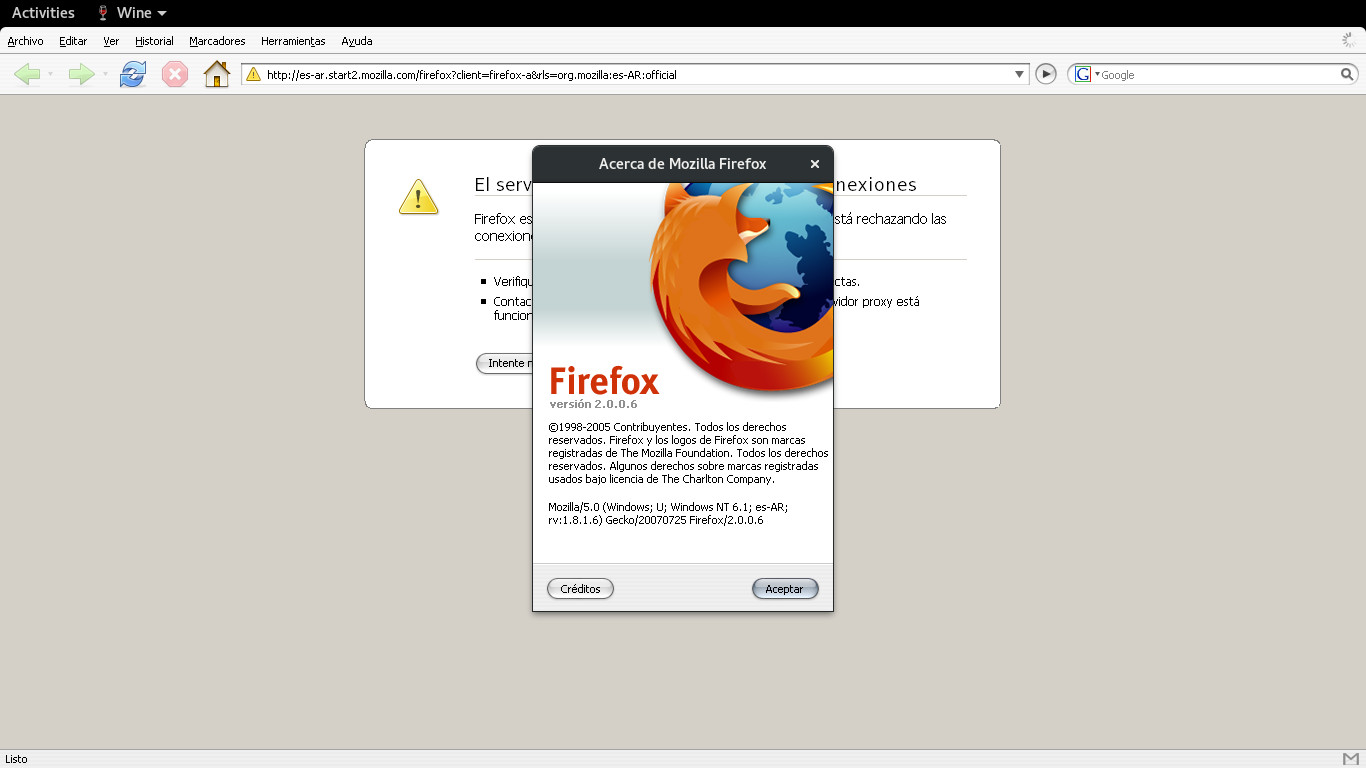Open the Archivo menu
This screenshot has width=1366, height=768.
25,41
